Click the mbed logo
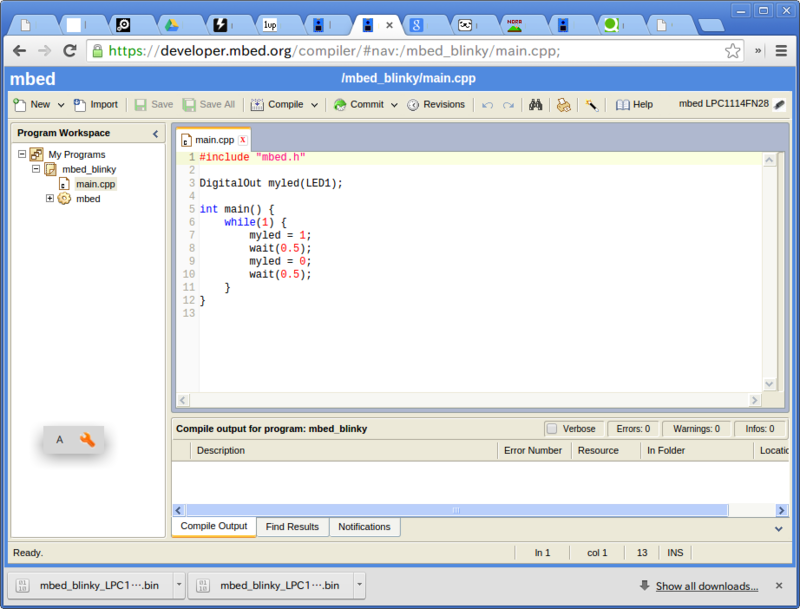Screen dimensions: 800x609 [x=33, y=79]
